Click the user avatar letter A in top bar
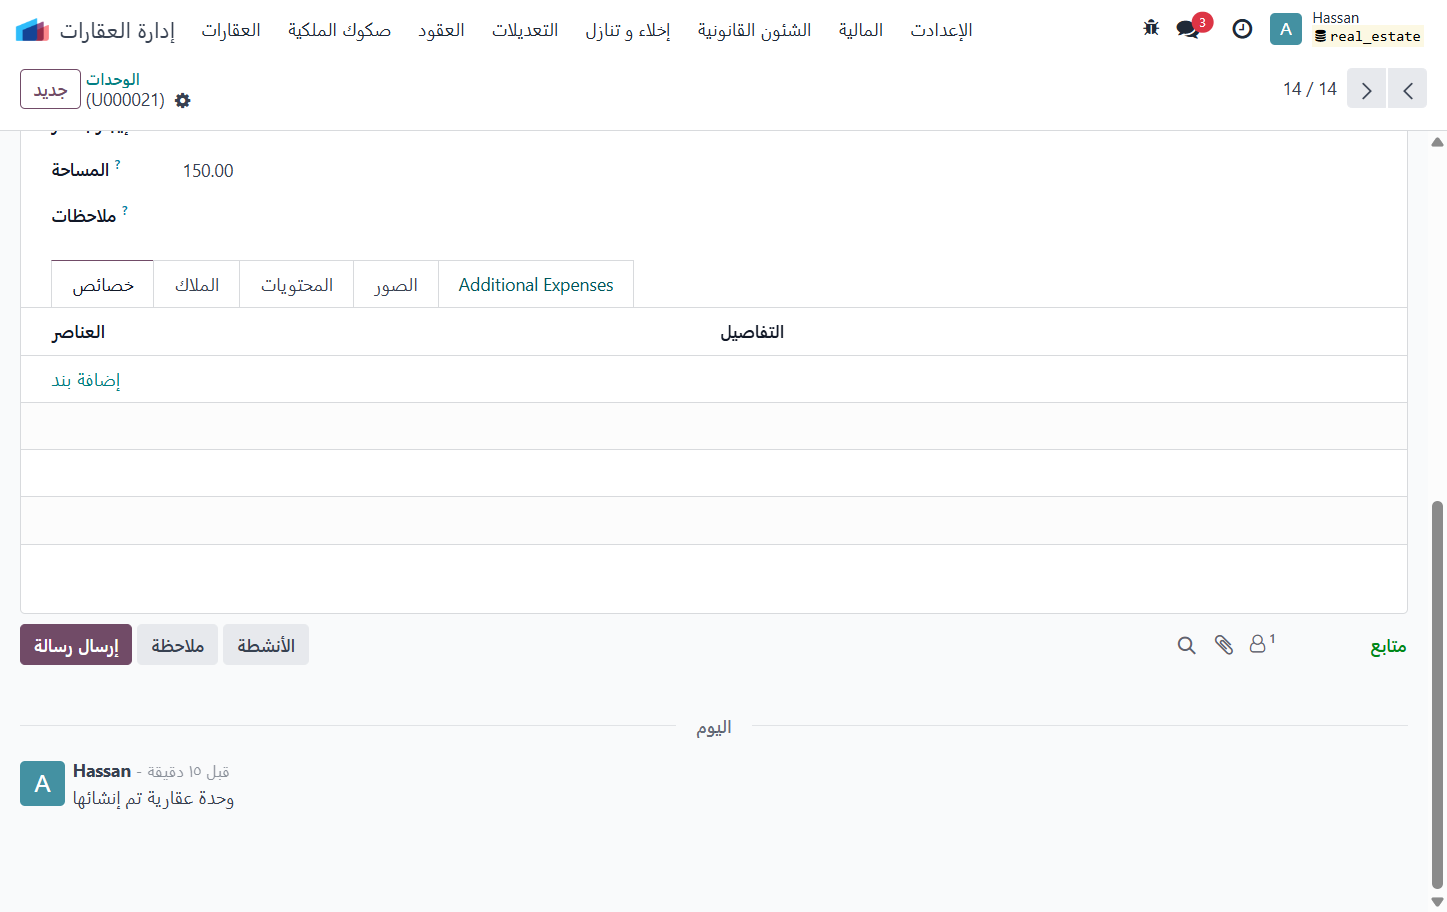The width and height of the screenshot is (1447, 912). 1286,29
